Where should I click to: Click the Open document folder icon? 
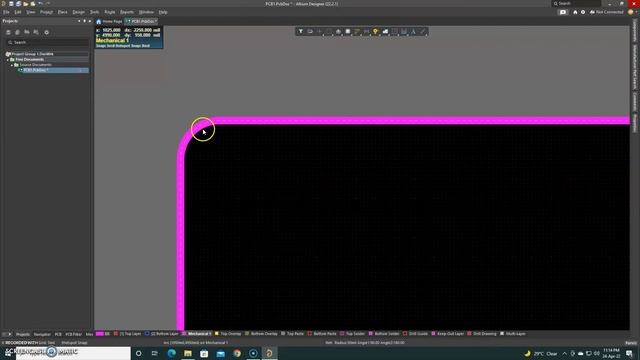point(26,4)
